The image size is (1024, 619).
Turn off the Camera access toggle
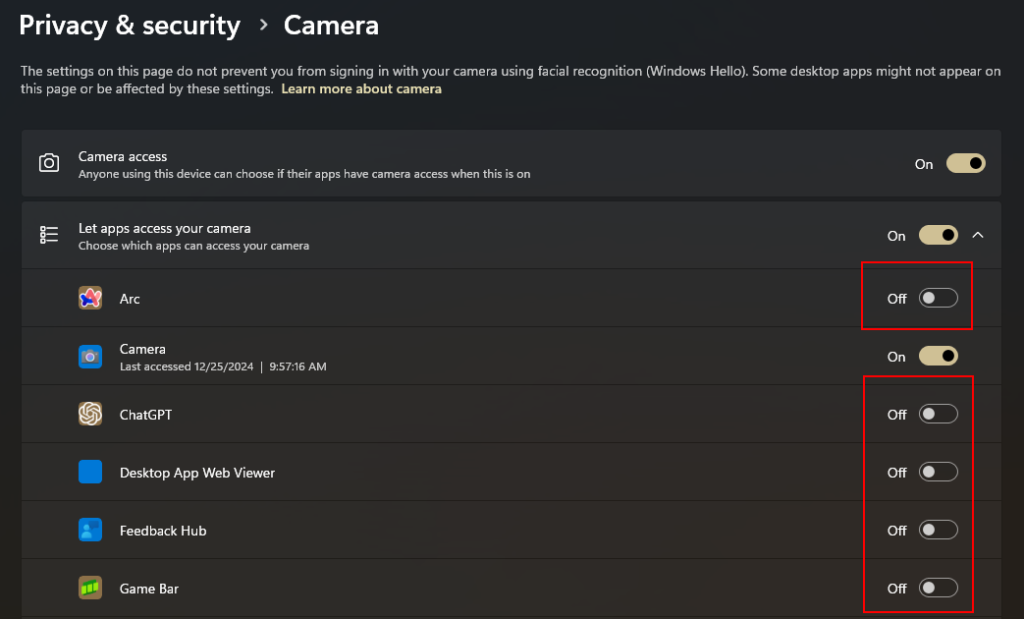pos(966,163)
